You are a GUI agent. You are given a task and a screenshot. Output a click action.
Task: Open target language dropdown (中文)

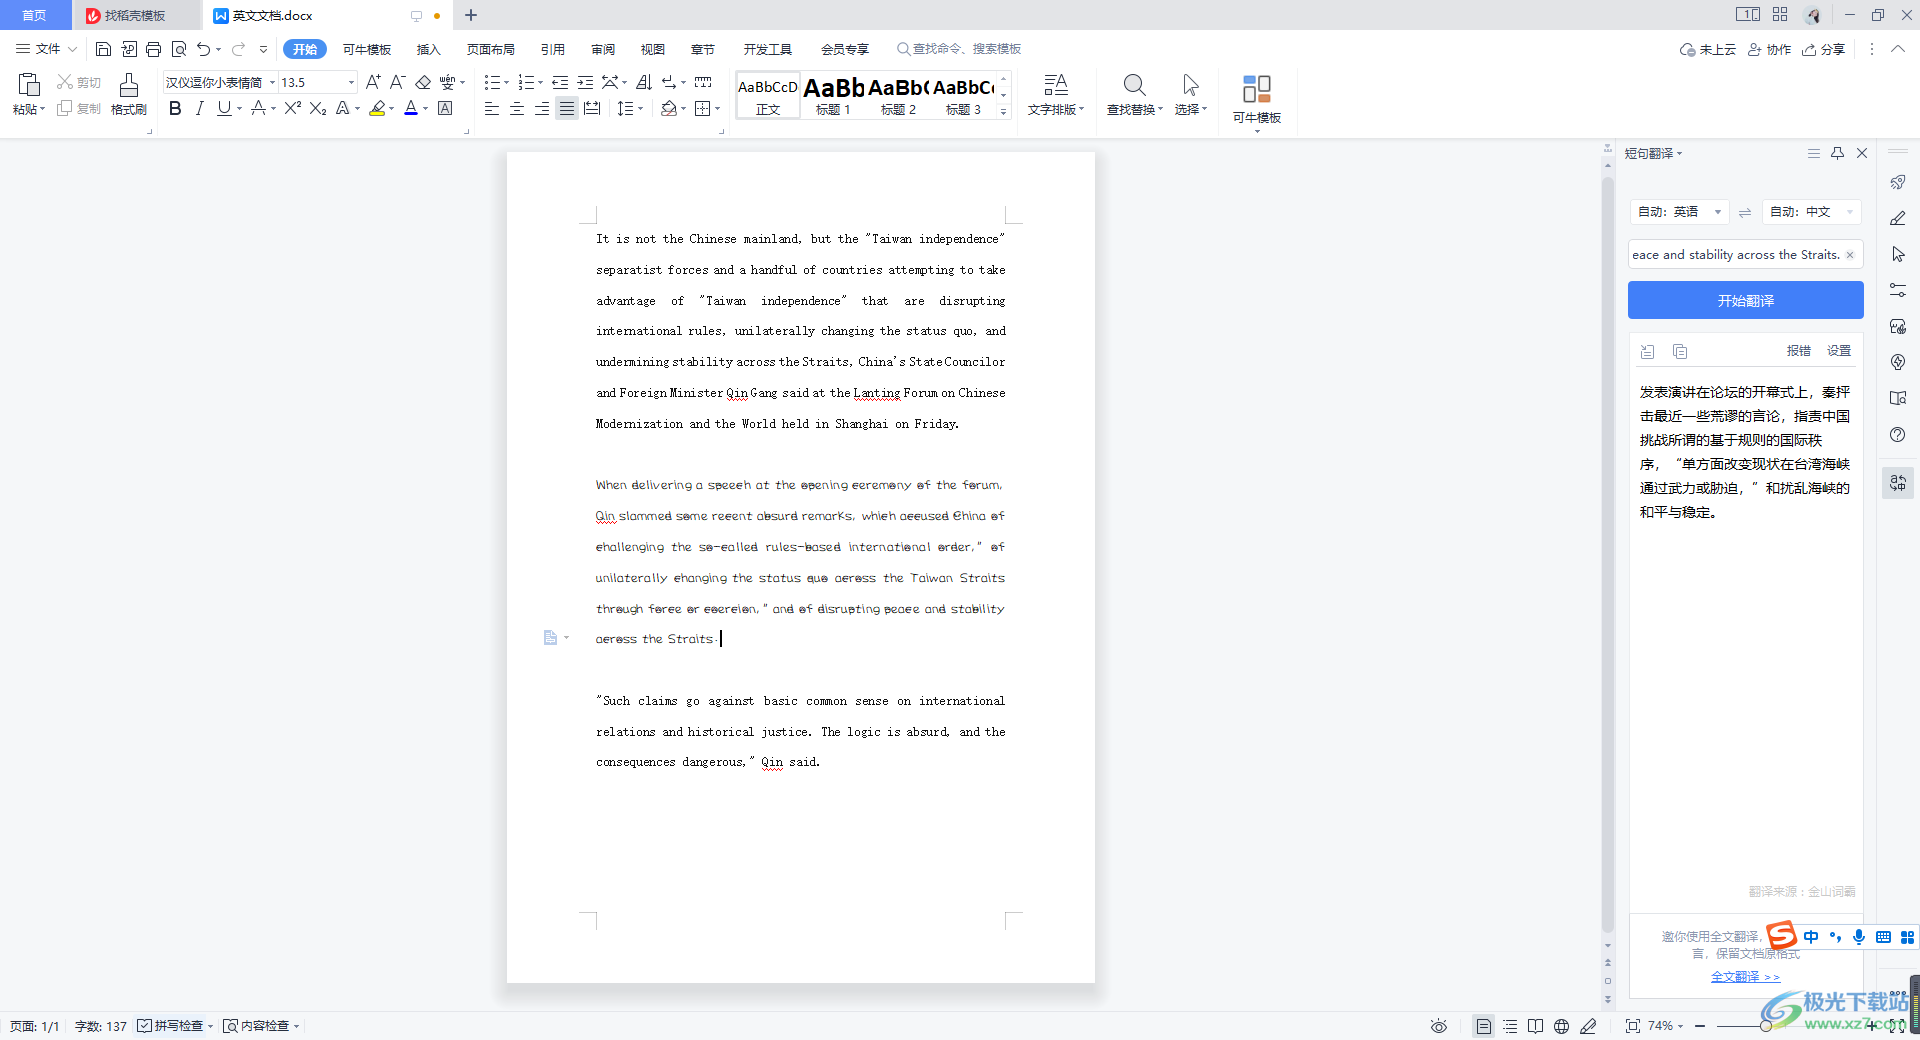(x=1811, y=212)
